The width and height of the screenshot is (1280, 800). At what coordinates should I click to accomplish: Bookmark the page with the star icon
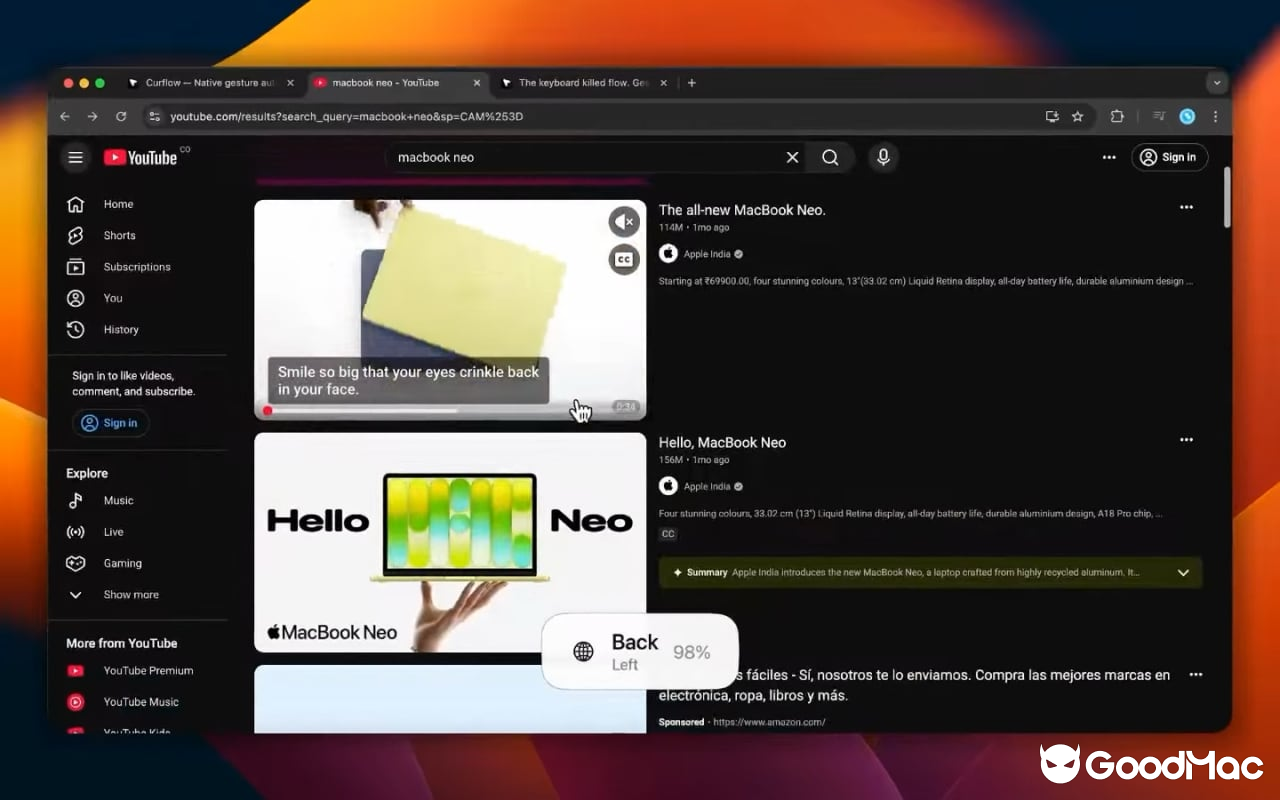pos(1078,116)
